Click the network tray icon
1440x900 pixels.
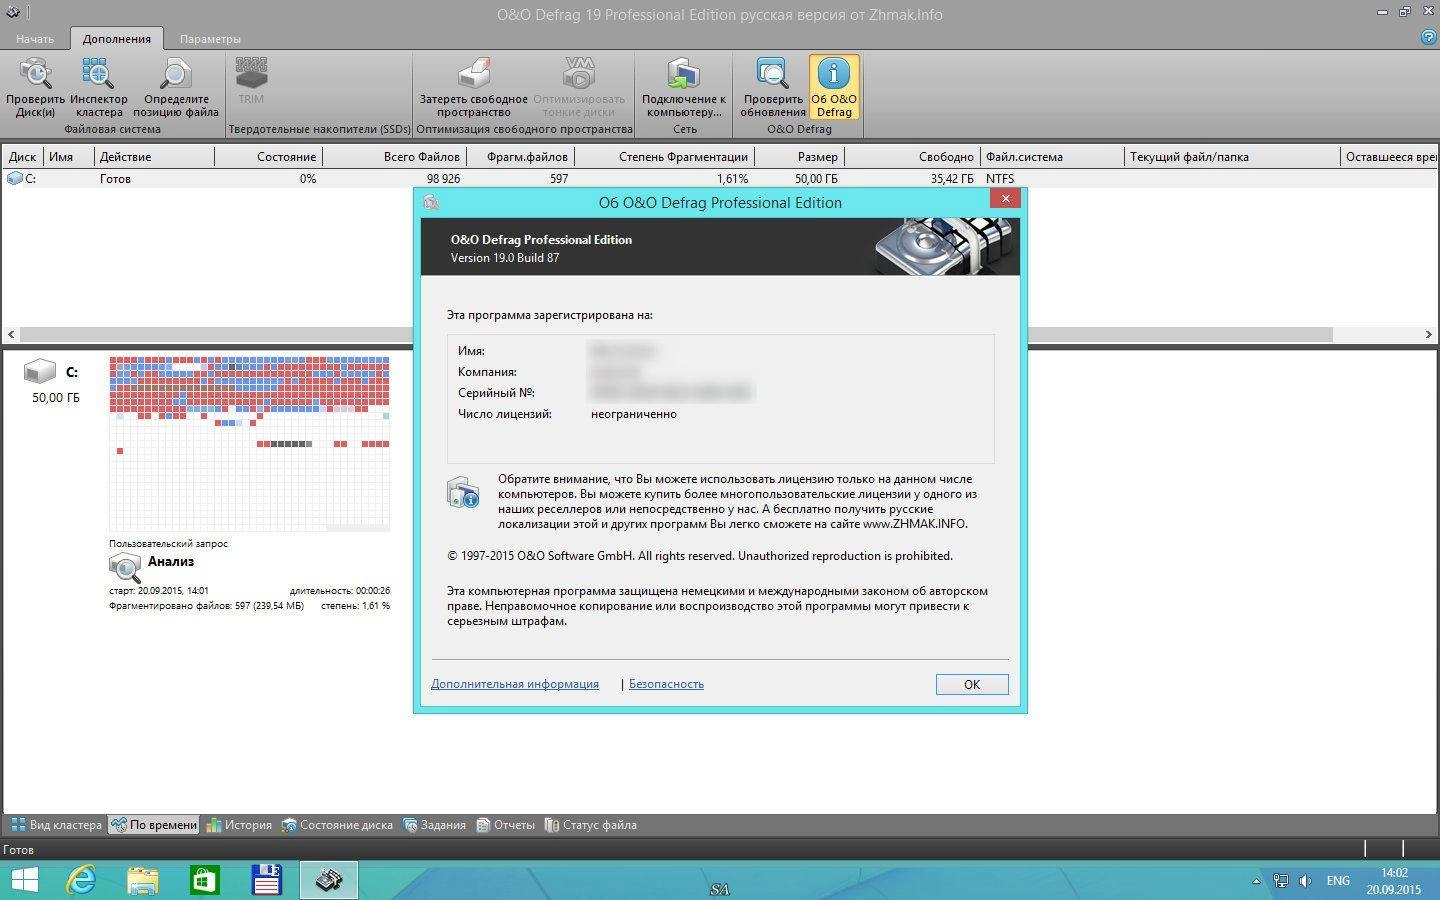tap(1281, 881)
